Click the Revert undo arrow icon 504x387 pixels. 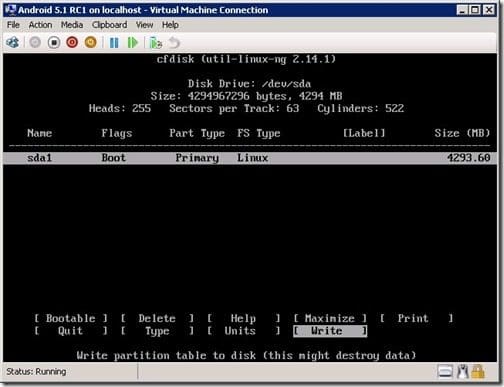(x=174, y=43)
